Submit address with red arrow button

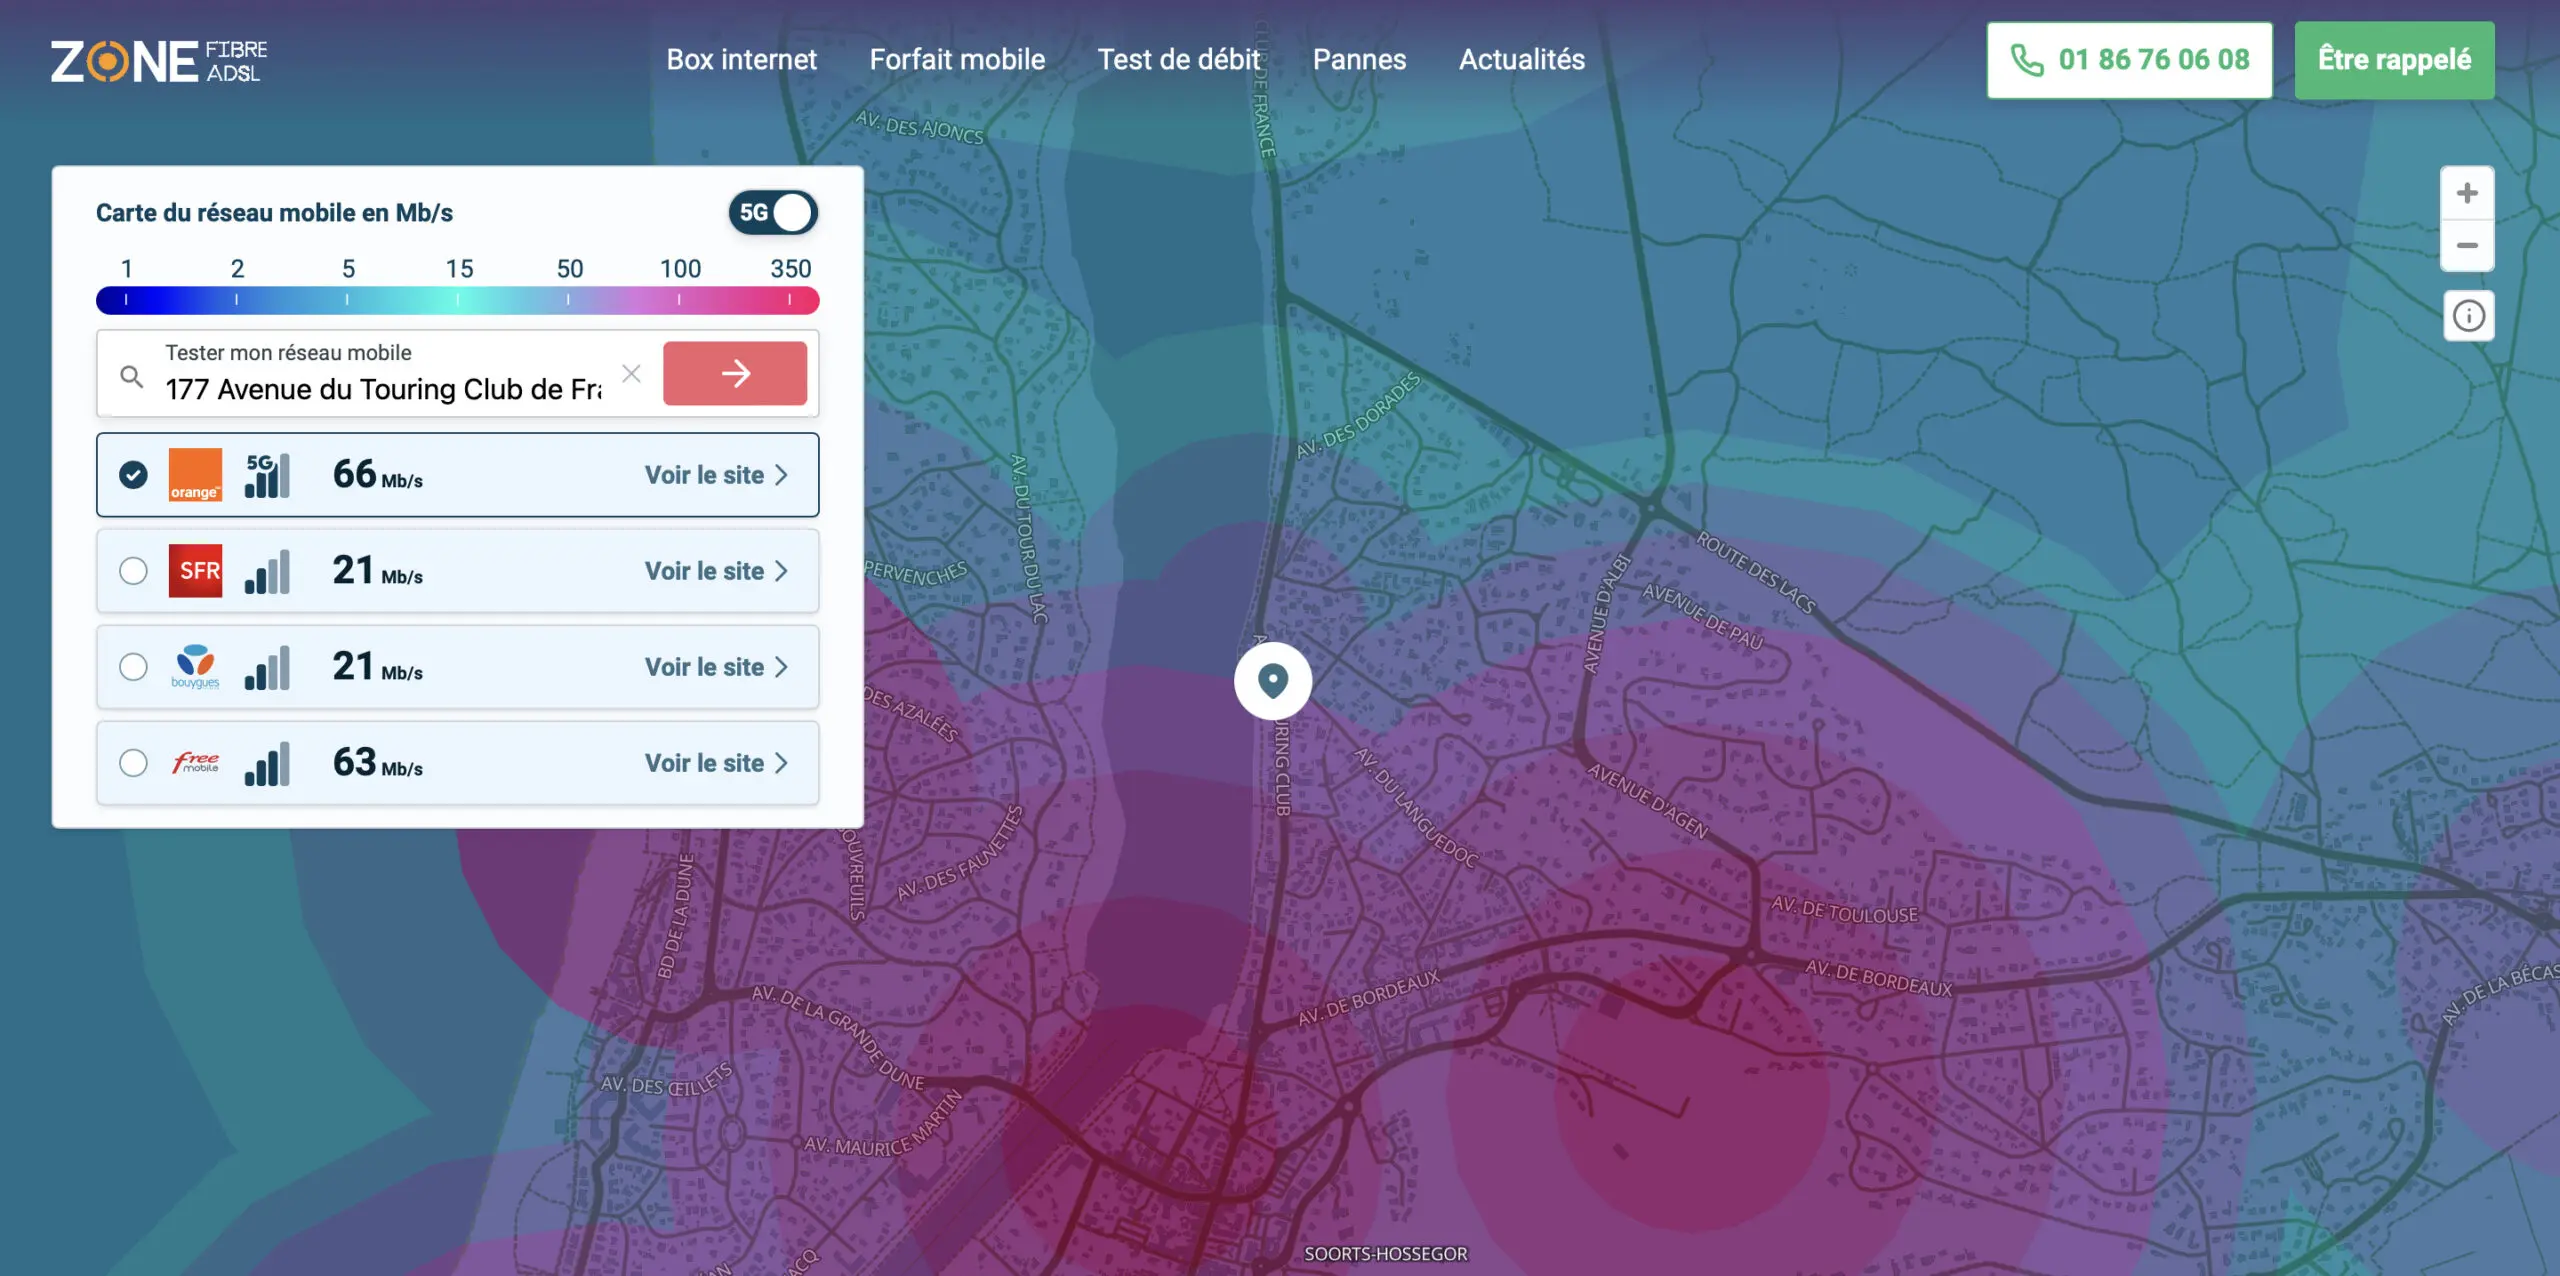coord(735,373)
